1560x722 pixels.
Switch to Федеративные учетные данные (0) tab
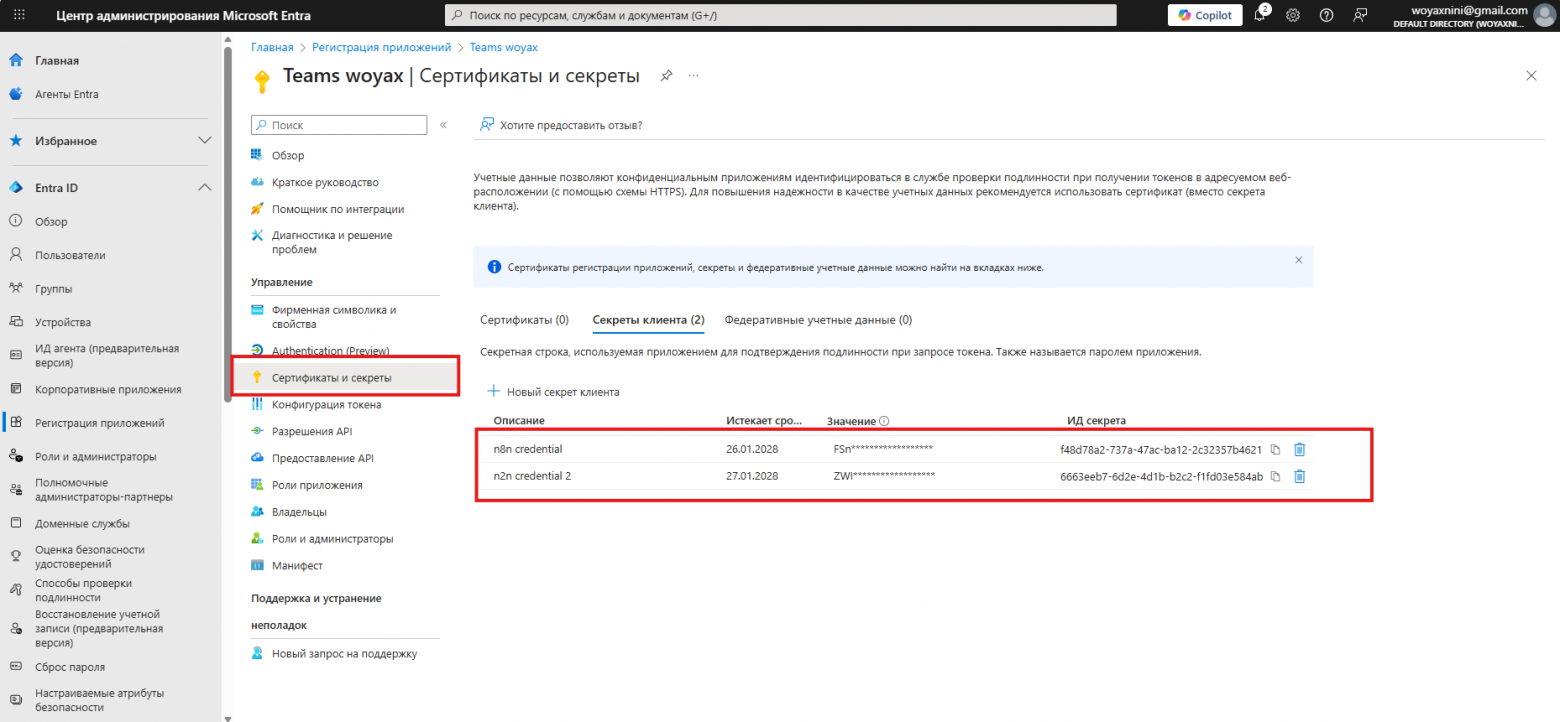(818, 320)
